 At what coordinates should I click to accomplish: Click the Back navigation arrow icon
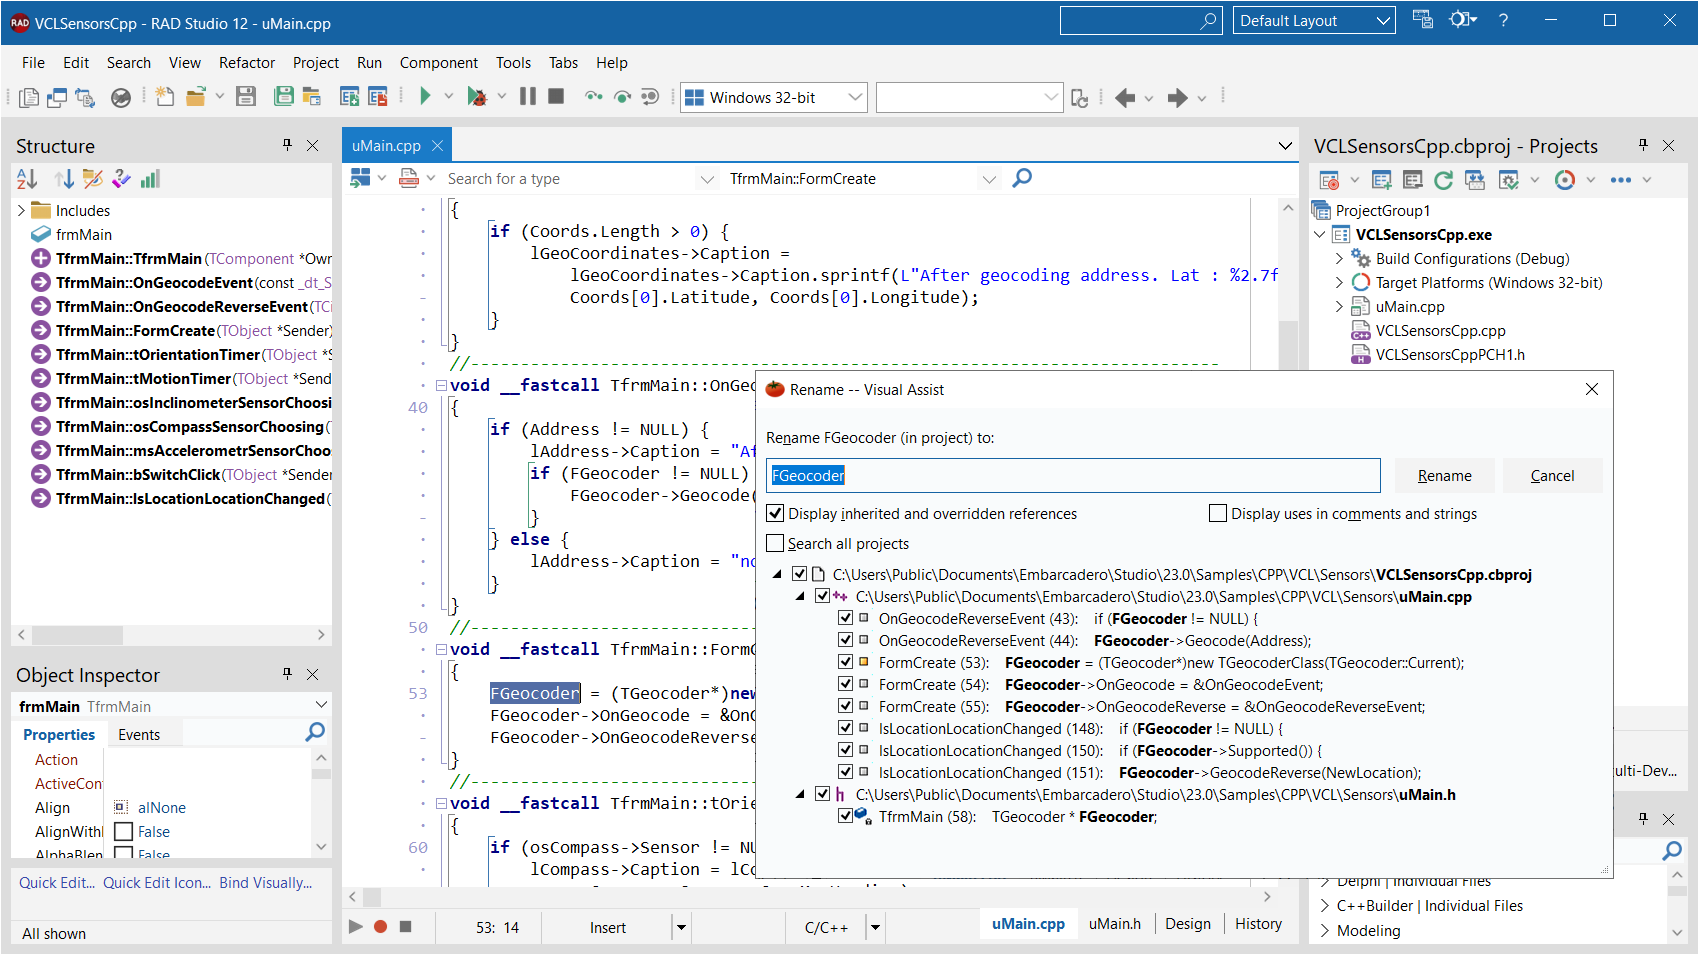[x=1125, y=97]
